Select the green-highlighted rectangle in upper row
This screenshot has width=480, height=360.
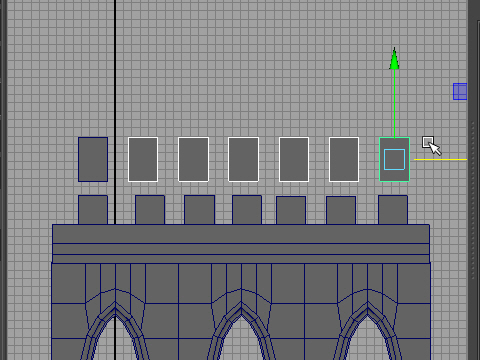tap(394, 159)
